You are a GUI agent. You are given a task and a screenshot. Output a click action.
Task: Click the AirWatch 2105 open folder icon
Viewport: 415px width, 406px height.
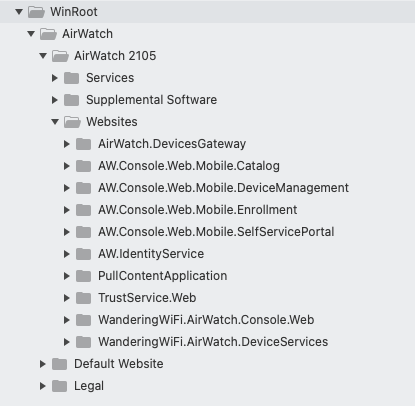[60, 56]
